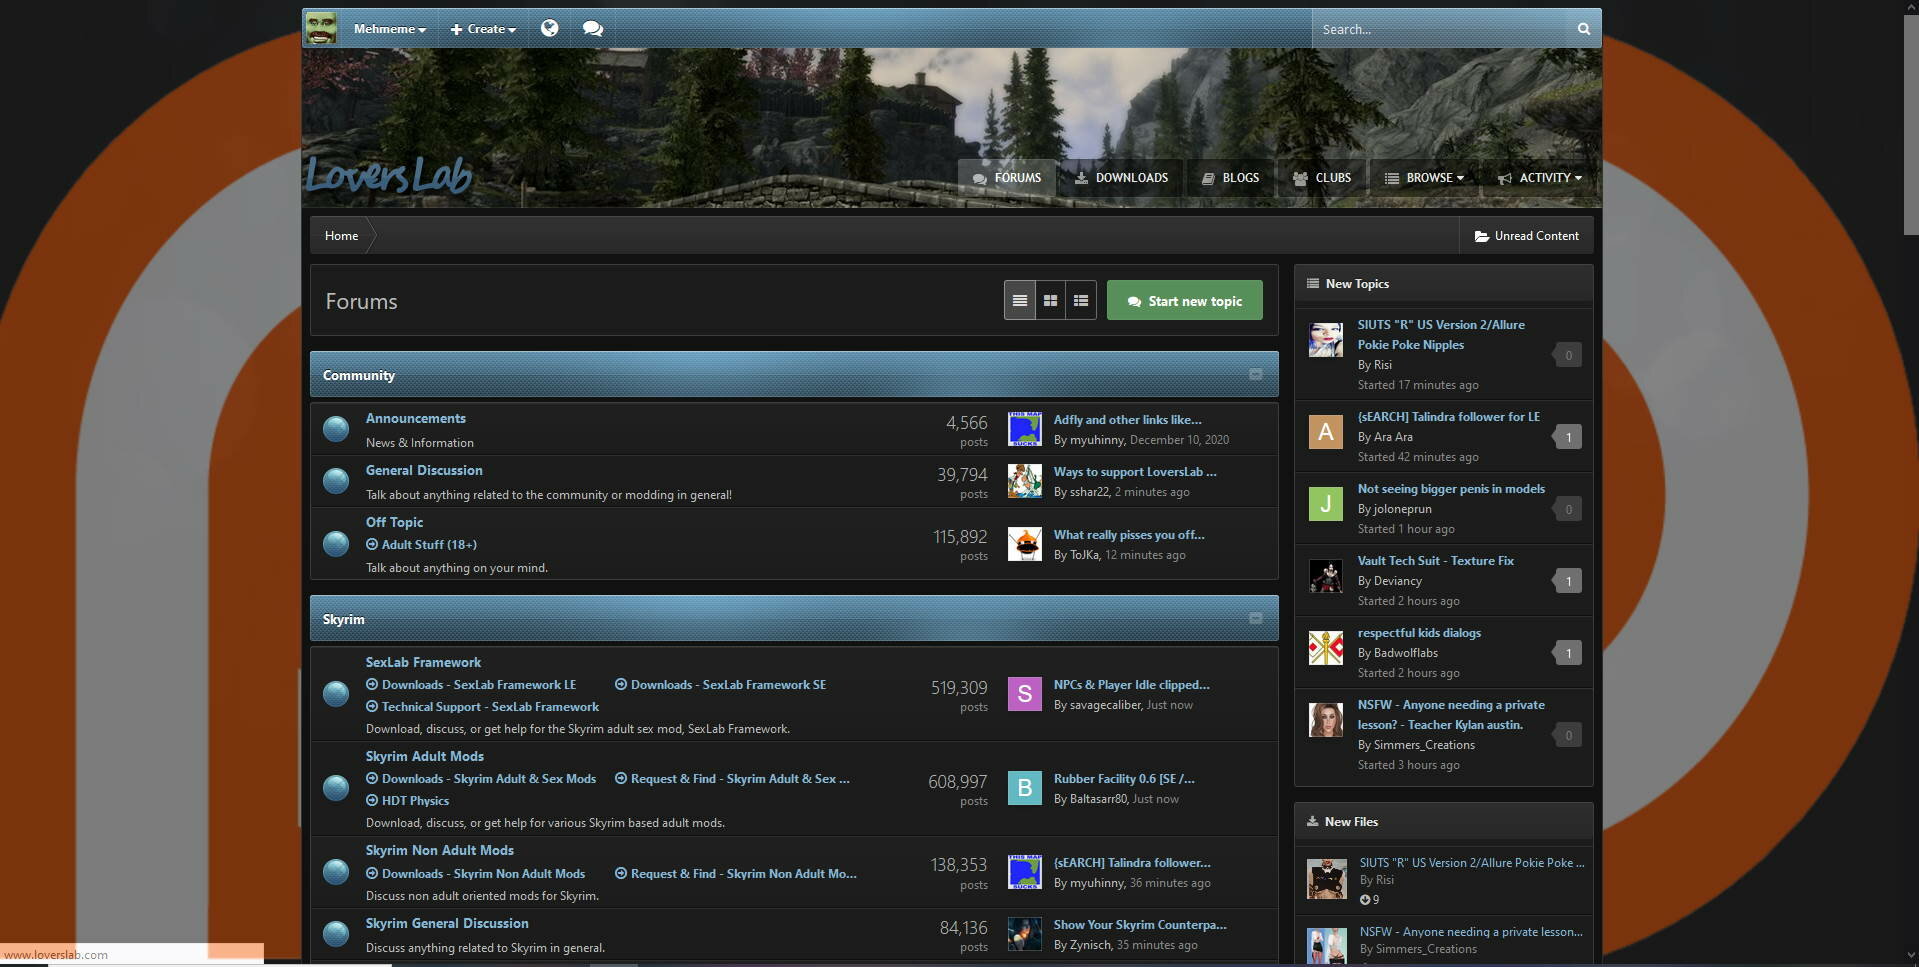Open respectful kids dialogs topic
The width and height of the screenshot is (1919, 967).
1419,633
